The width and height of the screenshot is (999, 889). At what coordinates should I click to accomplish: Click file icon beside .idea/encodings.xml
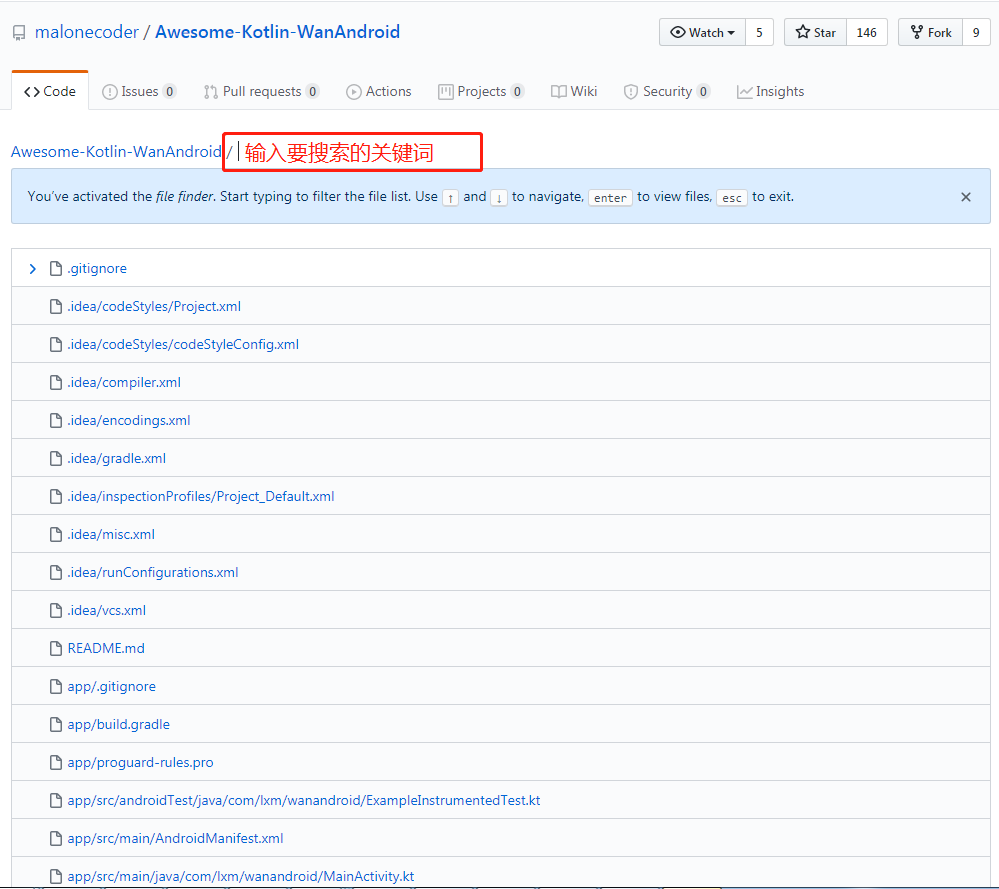tap(56, 421)
